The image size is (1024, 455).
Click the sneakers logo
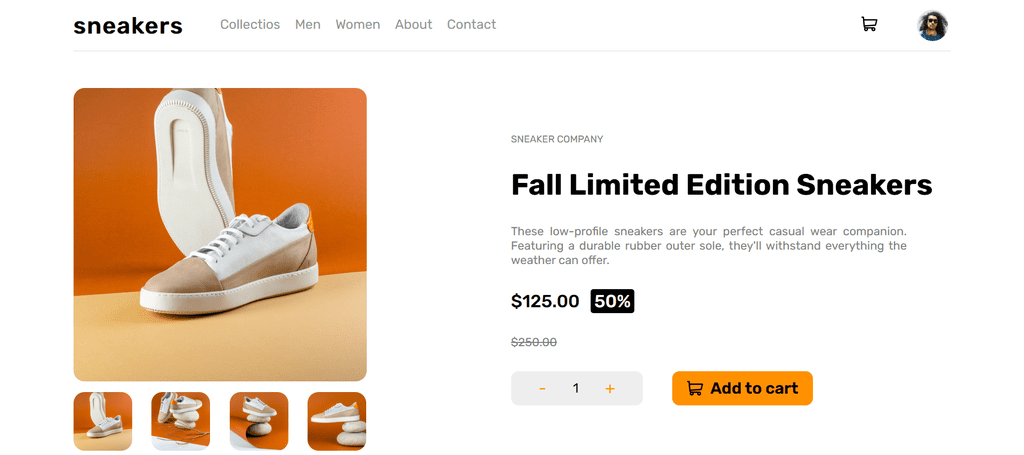(x=128, y=25)
